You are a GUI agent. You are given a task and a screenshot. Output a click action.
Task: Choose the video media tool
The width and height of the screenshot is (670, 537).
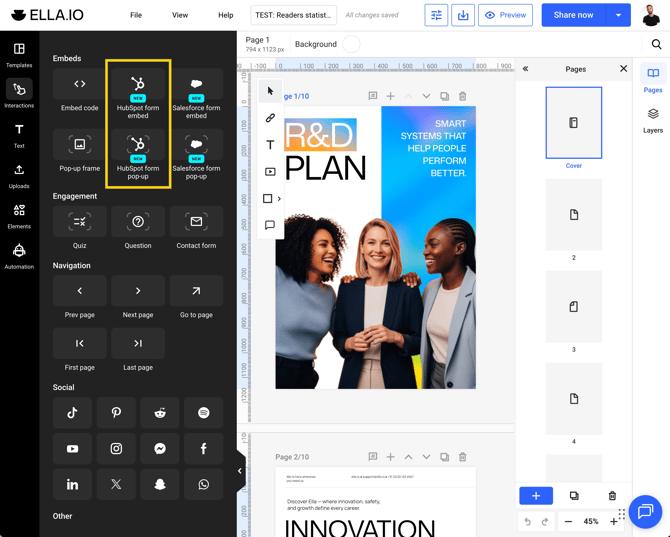click(270, 172)
